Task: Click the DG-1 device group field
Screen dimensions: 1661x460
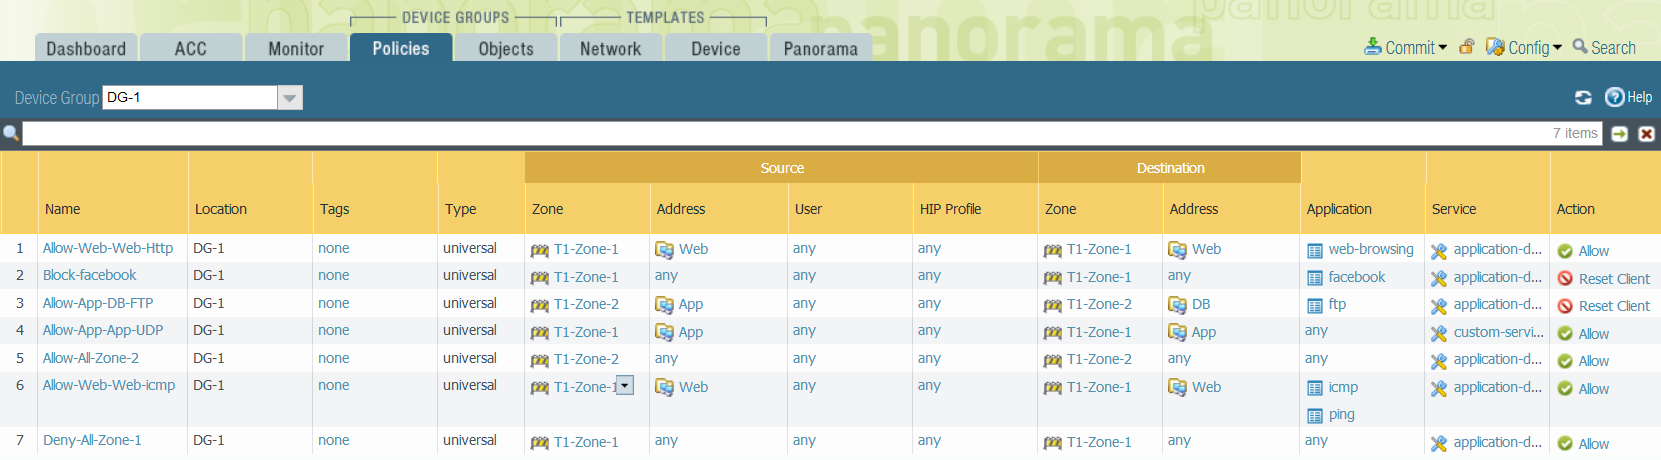Action: pos(190,97)
